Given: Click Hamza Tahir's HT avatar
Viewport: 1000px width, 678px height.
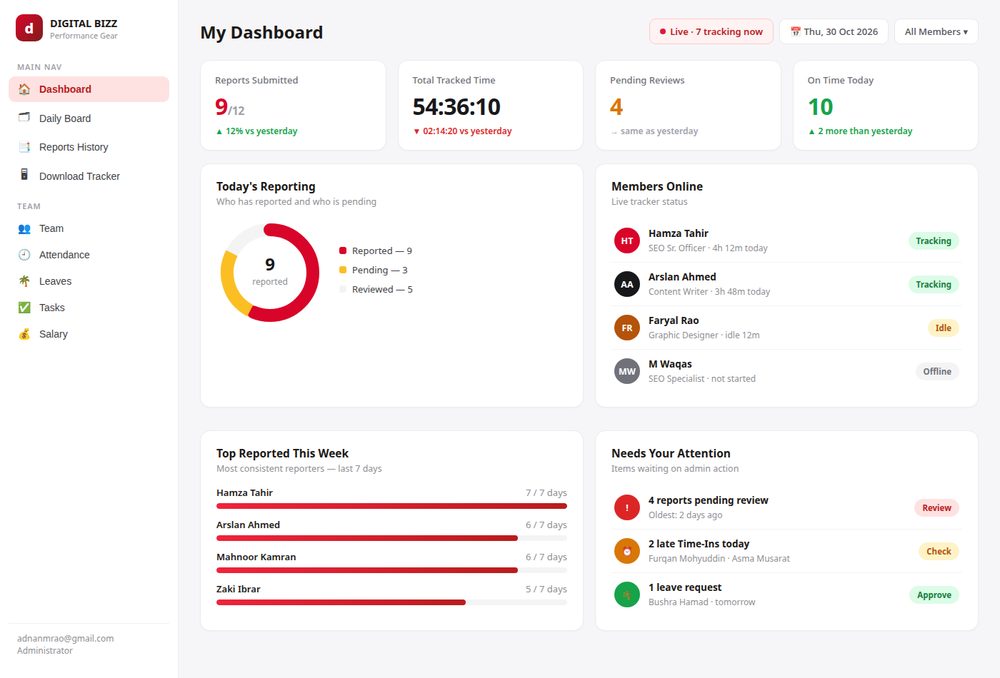Looking at the screenshot, I should [x=627, y=240].
